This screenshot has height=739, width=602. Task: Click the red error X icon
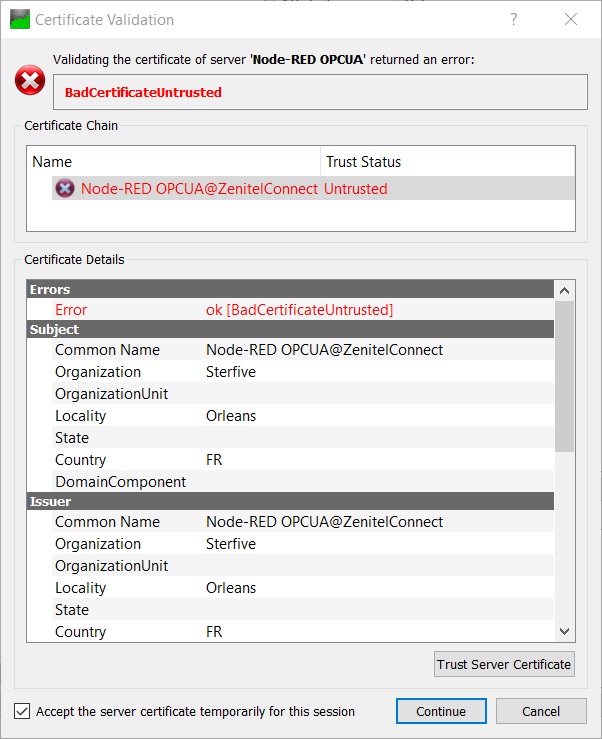tap(30, 80)
